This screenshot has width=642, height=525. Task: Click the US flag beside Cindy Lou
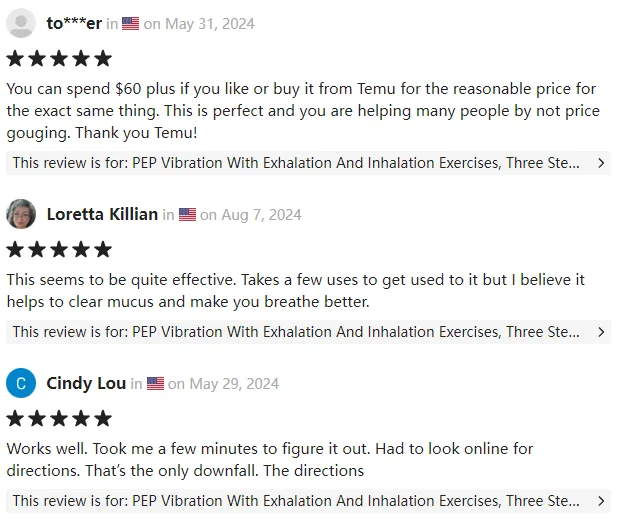pyautogui.click(x=156, y=383)
